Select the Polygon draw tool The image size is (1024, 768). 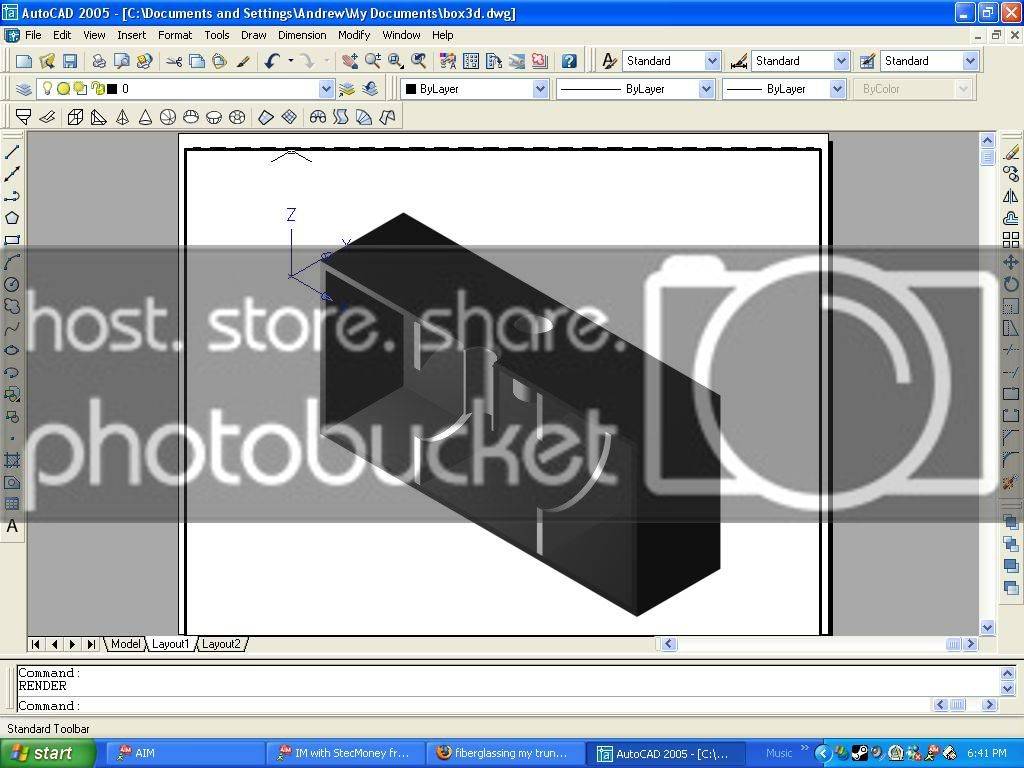point(12,218)
